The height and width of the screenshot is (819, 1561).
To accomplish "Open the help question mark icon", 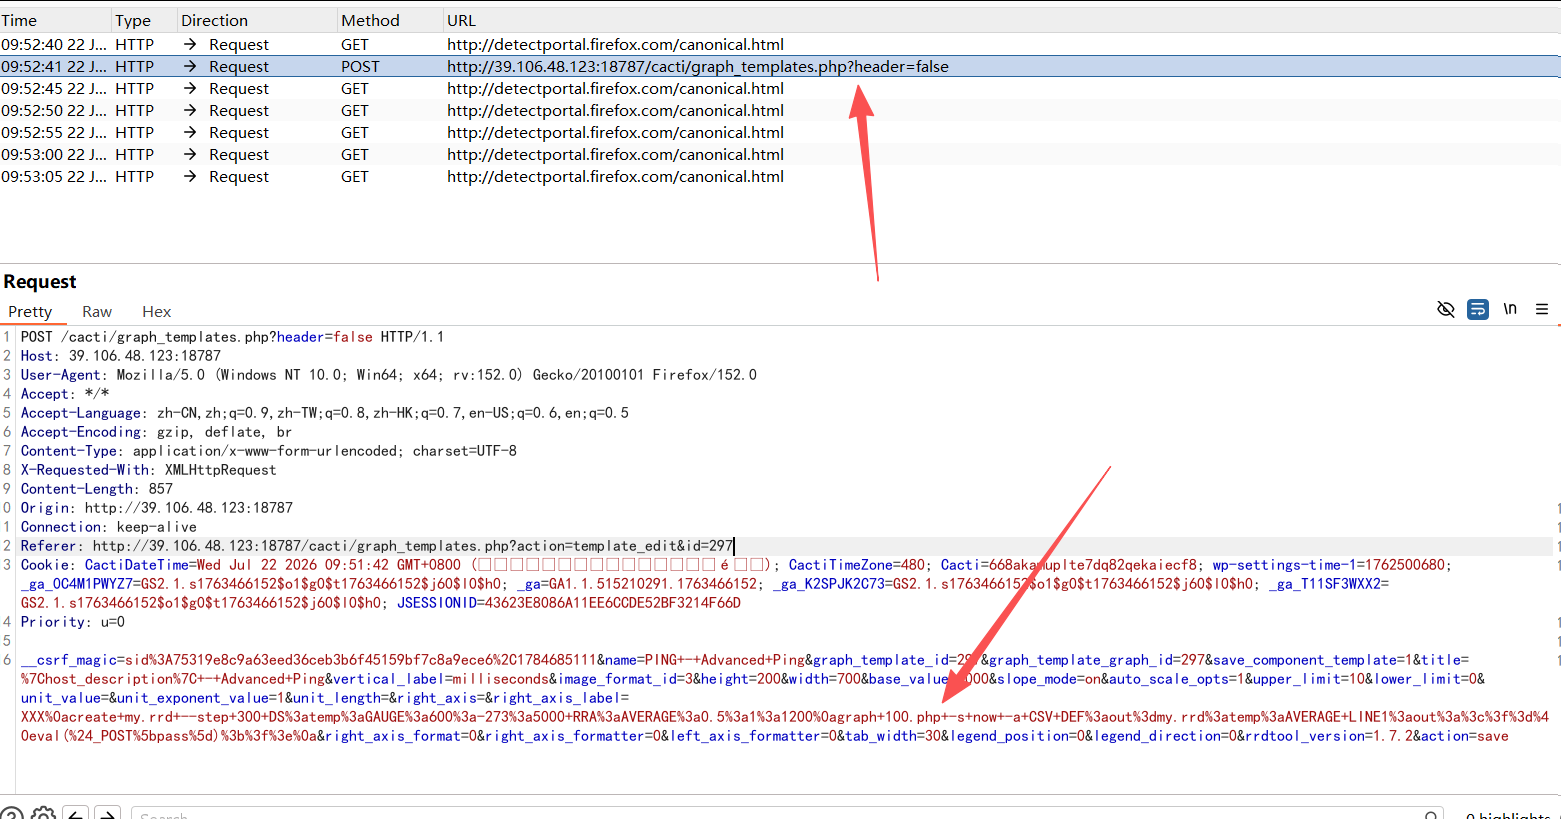I will [x=11, y=813].
